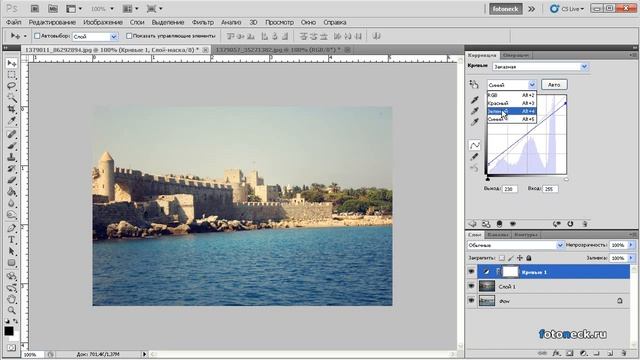Enable Показать управляющие элементы checkbox

tap(129, 36)
